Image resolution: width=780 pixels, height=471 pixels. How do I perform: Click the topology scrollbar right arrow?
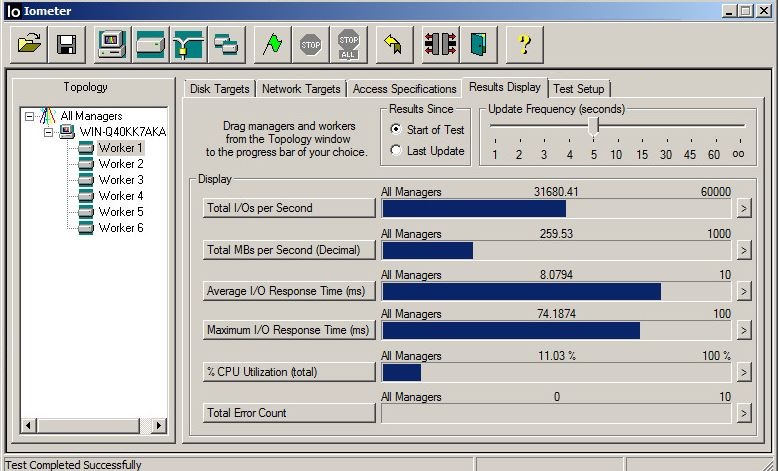(159, 425)
